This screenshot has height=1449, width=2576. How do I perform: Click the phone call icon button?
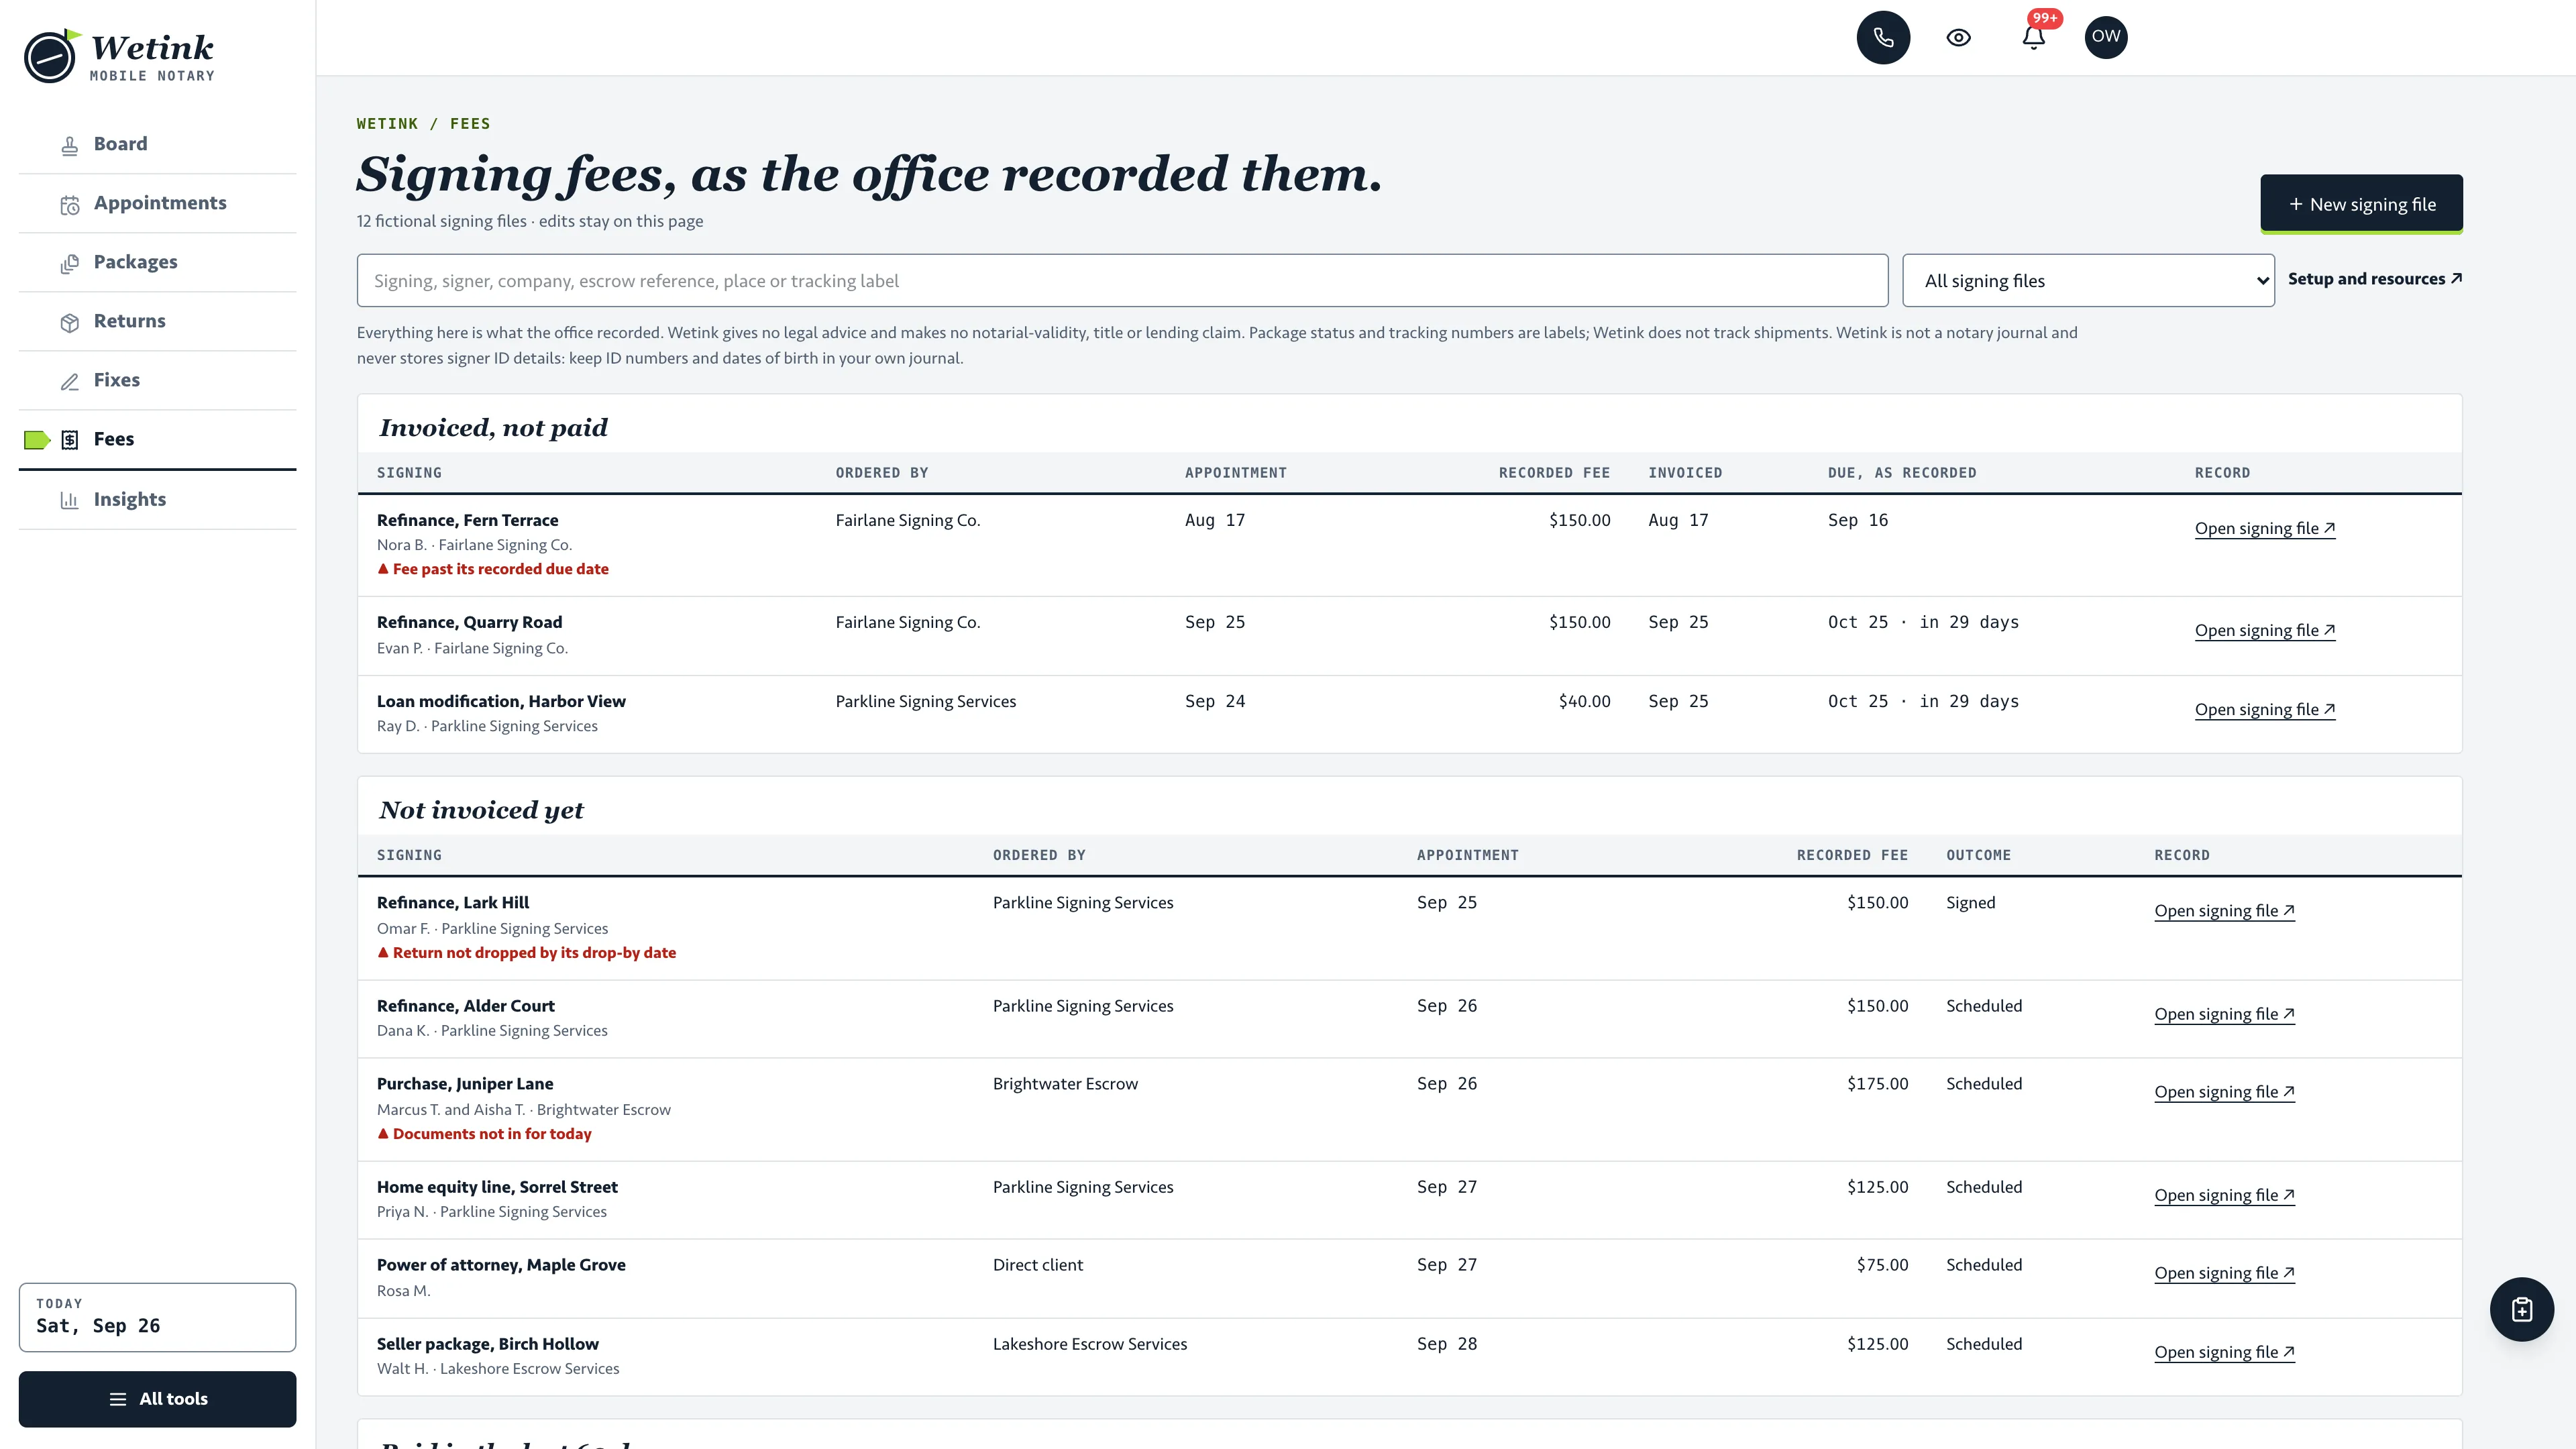(x=1883, y=37)
